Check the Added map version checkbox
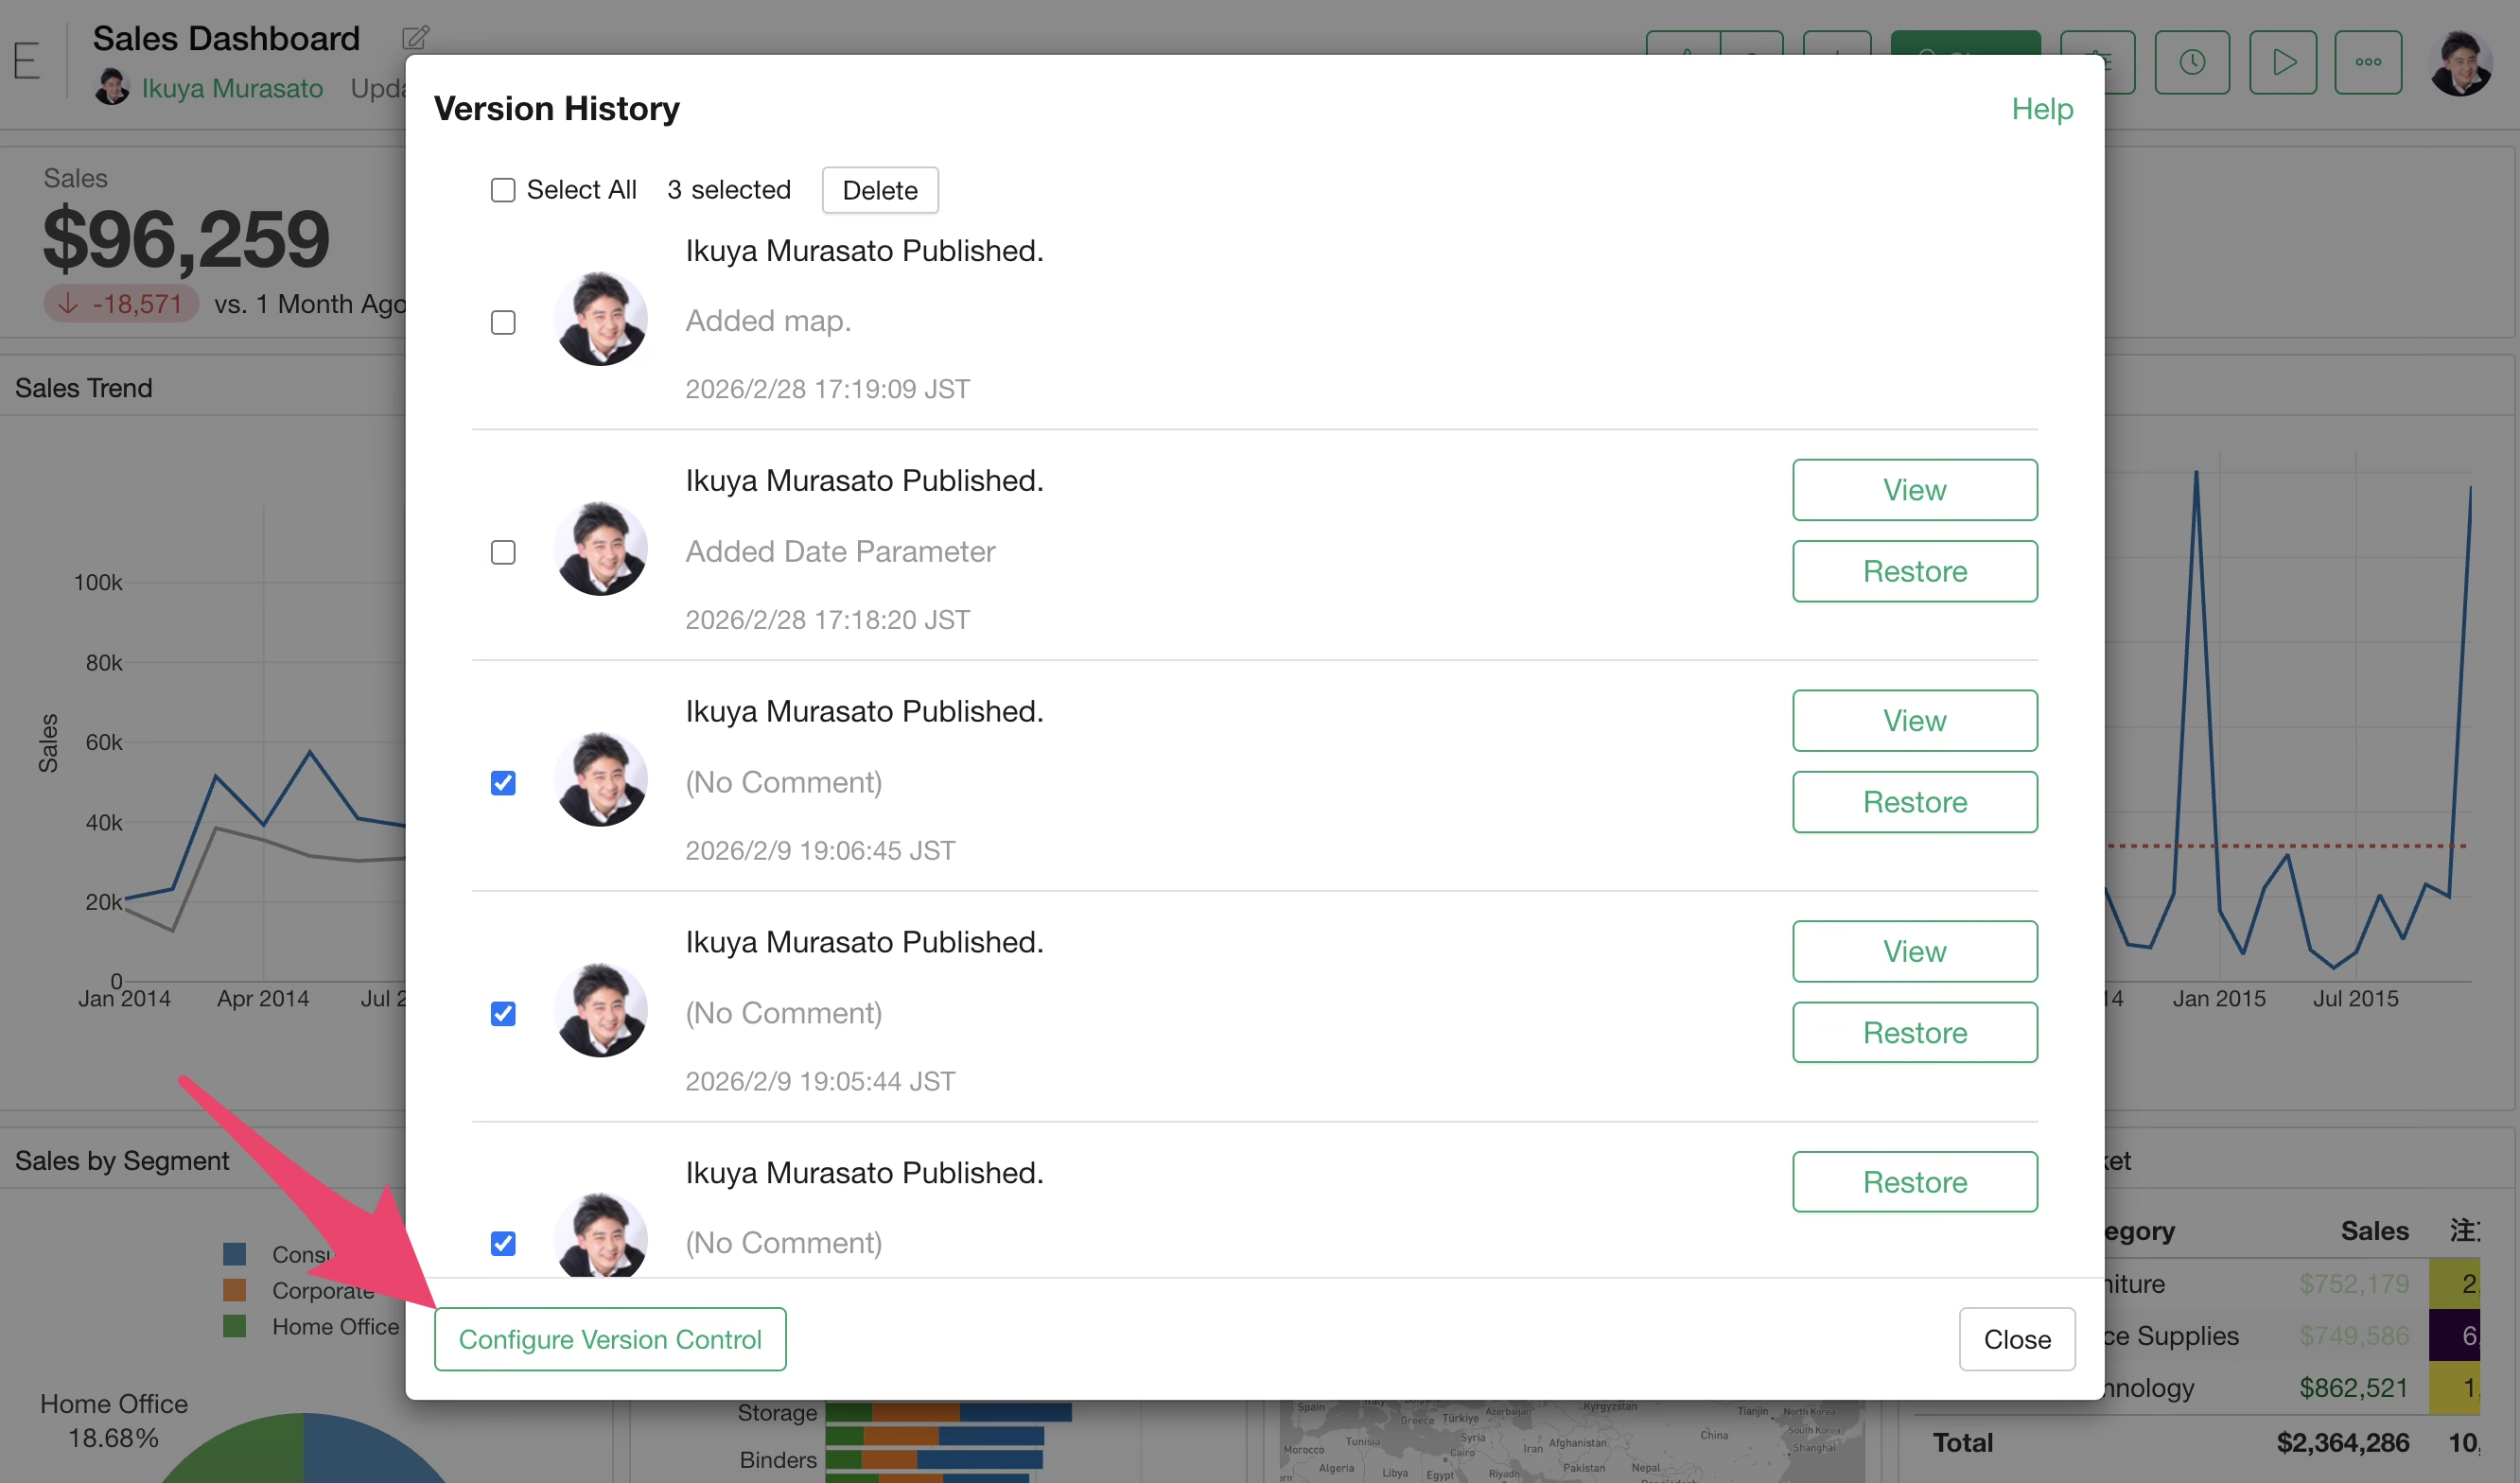Screen dimensions: 2520x1483 point(503,322)
